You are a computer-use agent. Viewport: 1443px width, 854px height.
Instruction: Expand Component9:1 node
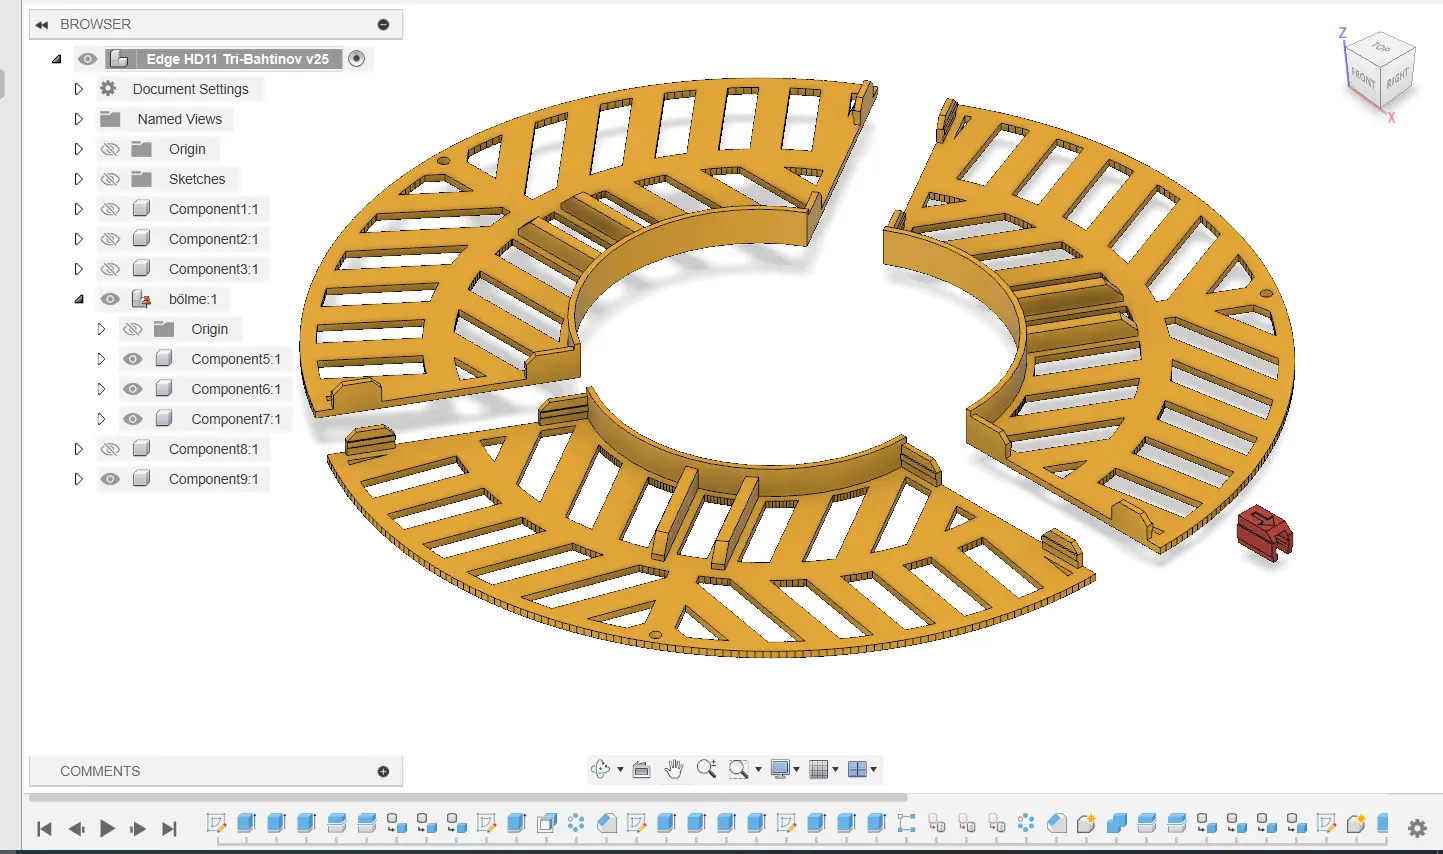coord(79,479)
